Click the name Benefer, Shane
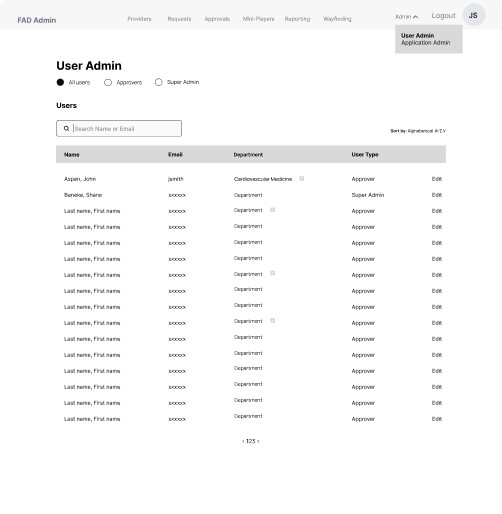This screenshot has width=502, height=514. [x=83, y=195]
